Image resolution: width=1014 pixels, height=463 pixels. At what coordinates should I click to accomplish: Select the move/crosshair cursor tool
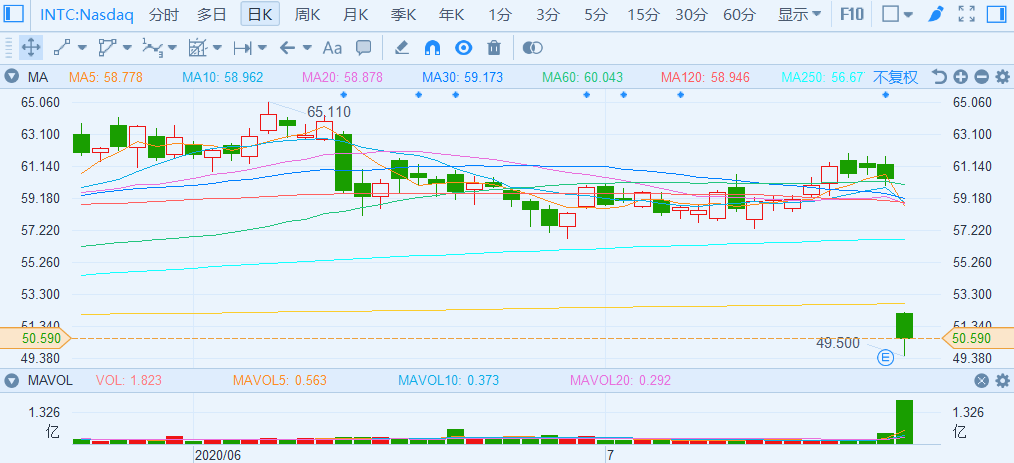click(30, 47)
